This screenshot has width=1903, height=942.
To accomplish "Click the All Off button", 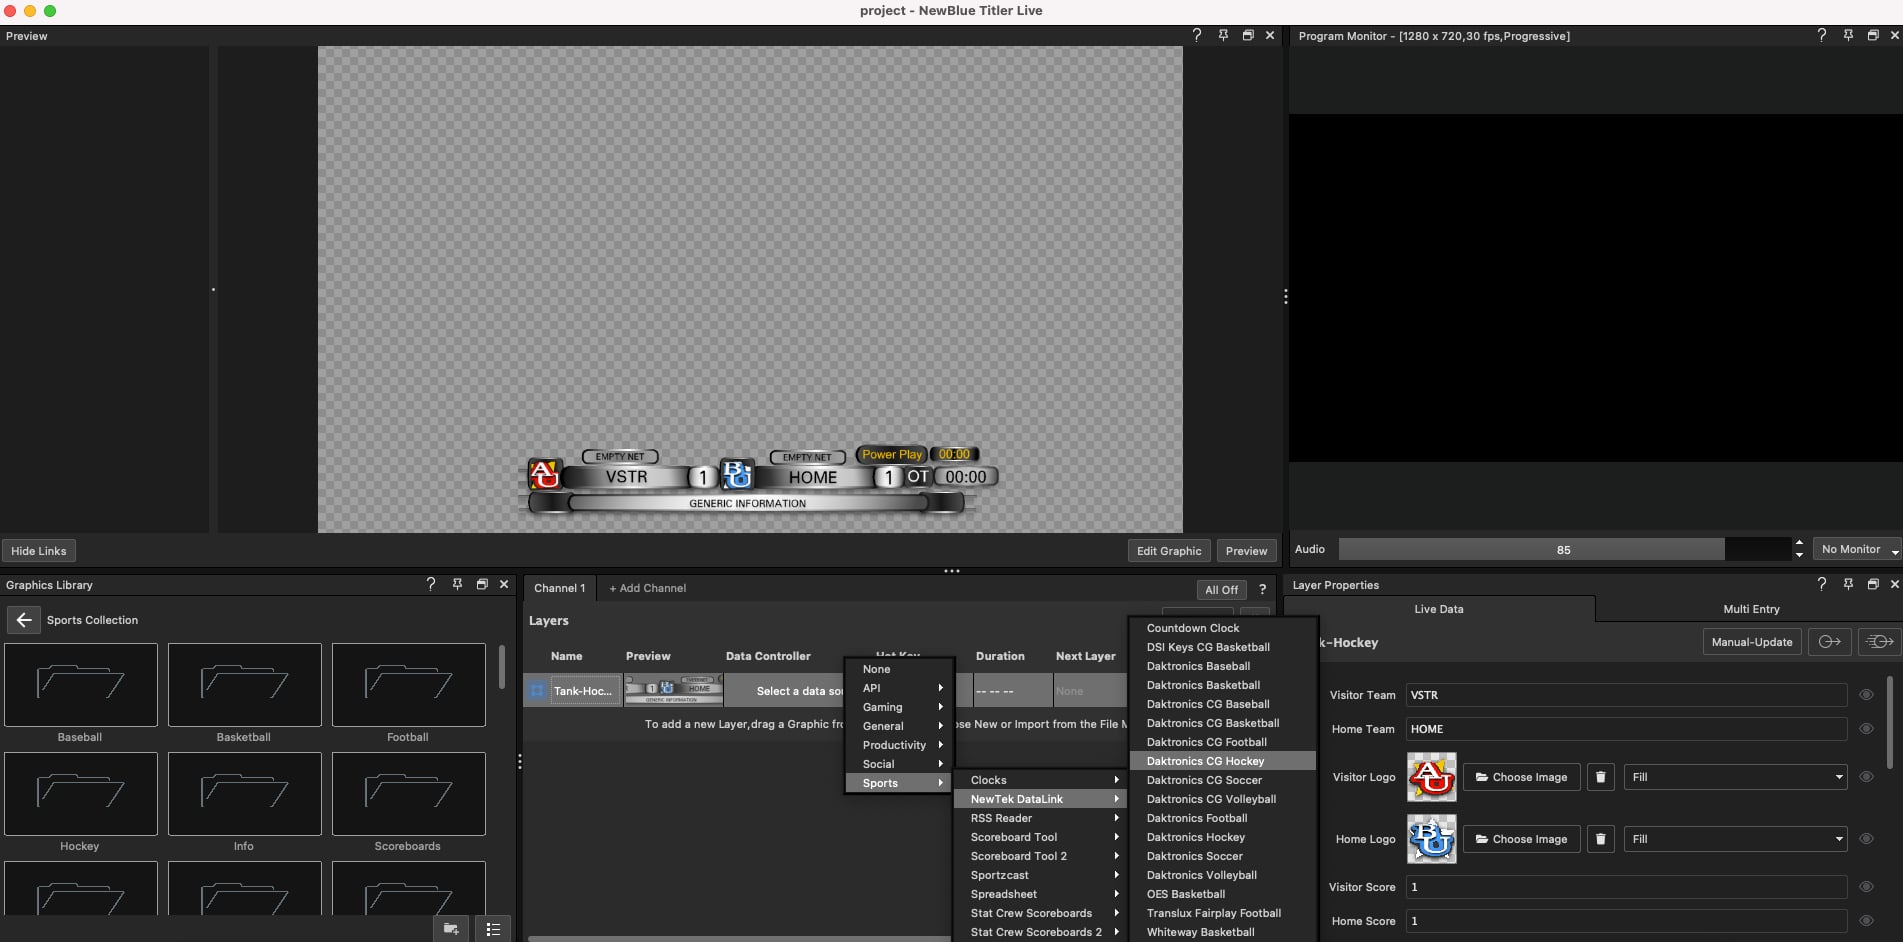I will tap(1221, 590).
